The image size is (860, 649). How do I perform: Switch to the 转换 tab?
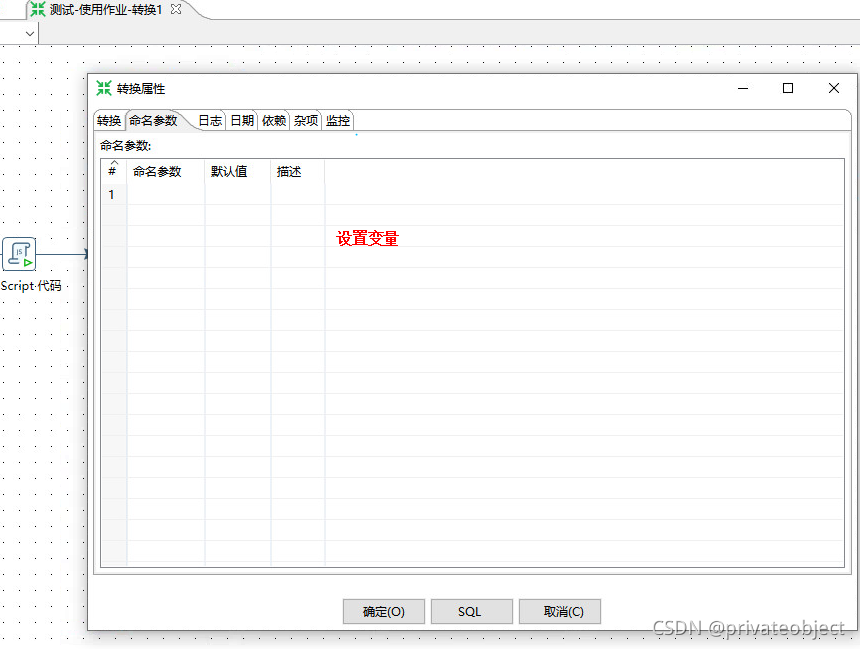[109, 121]
